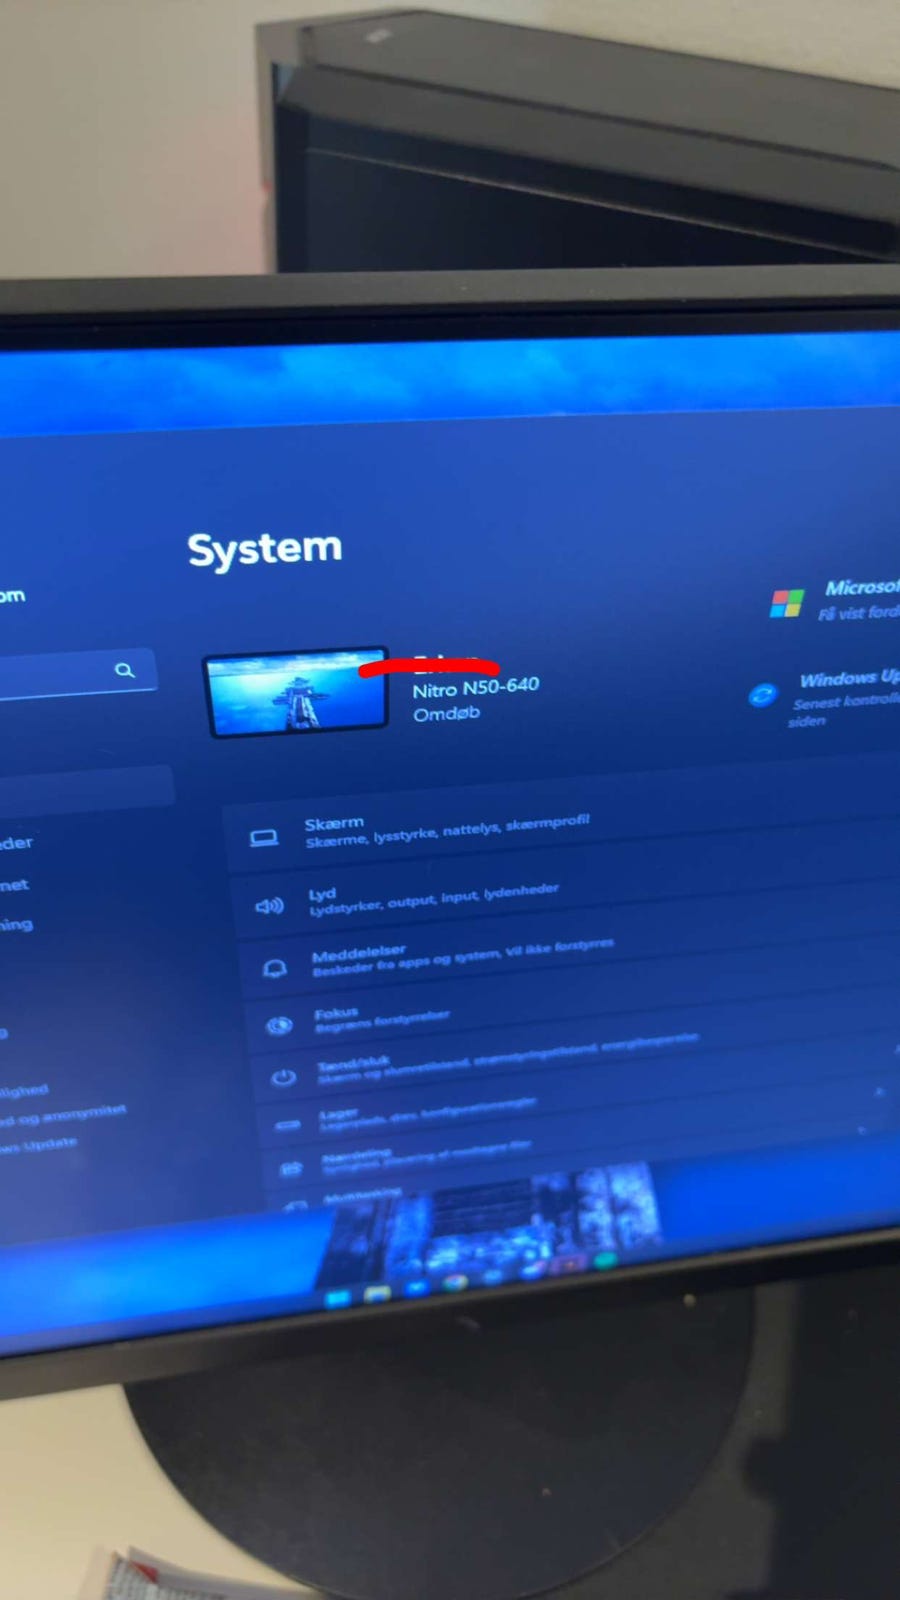The width and height of the screenshot is (900, 1600).
Task: Open the Nærdeling row title
Action: [357, 1155]
